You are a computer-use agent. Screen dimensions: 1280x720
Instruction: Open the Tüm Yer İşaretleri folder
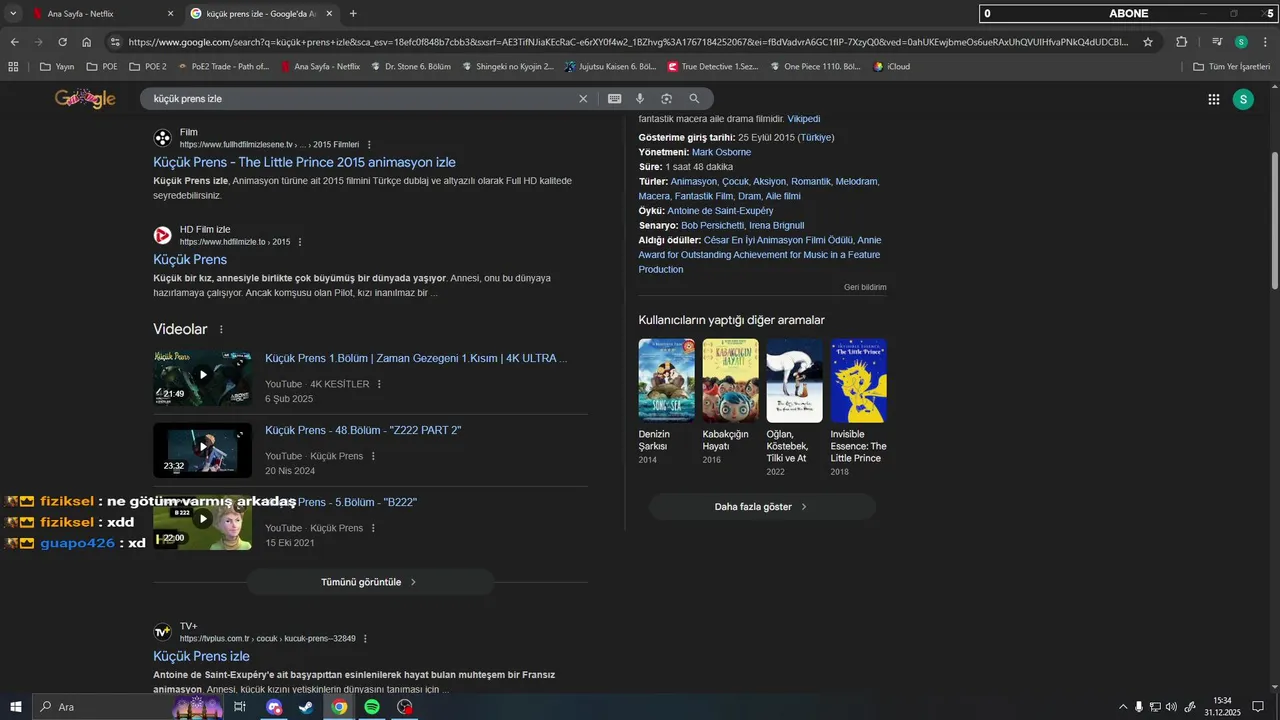pos(1232,67)
